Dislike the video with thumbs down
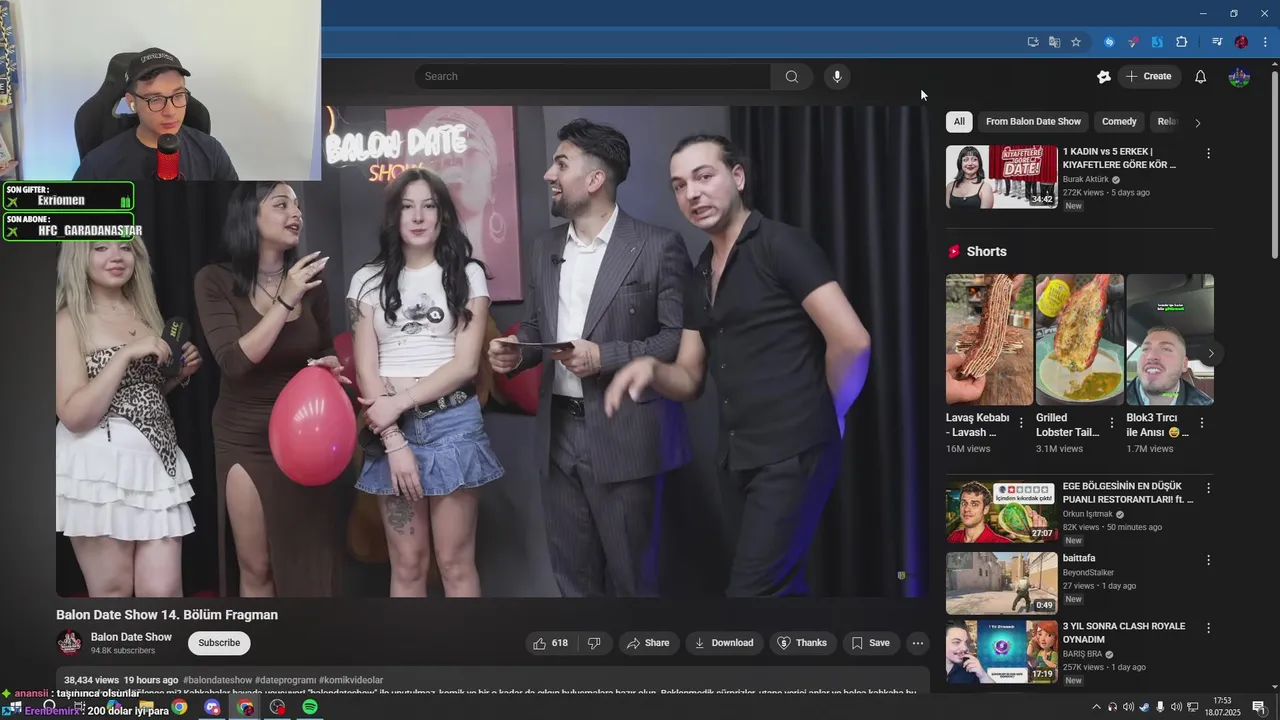 click(x=594, y=643)
